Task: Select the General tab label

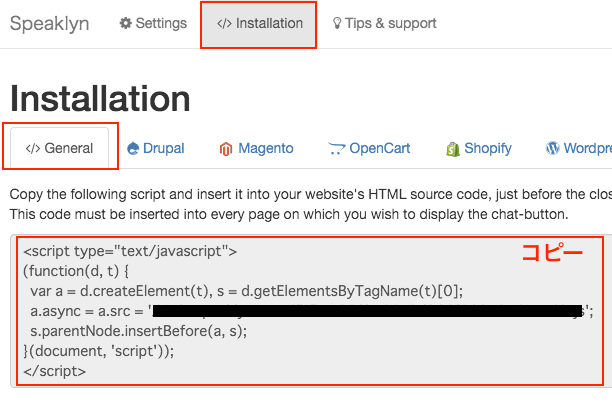Action: tap(69, 148)
